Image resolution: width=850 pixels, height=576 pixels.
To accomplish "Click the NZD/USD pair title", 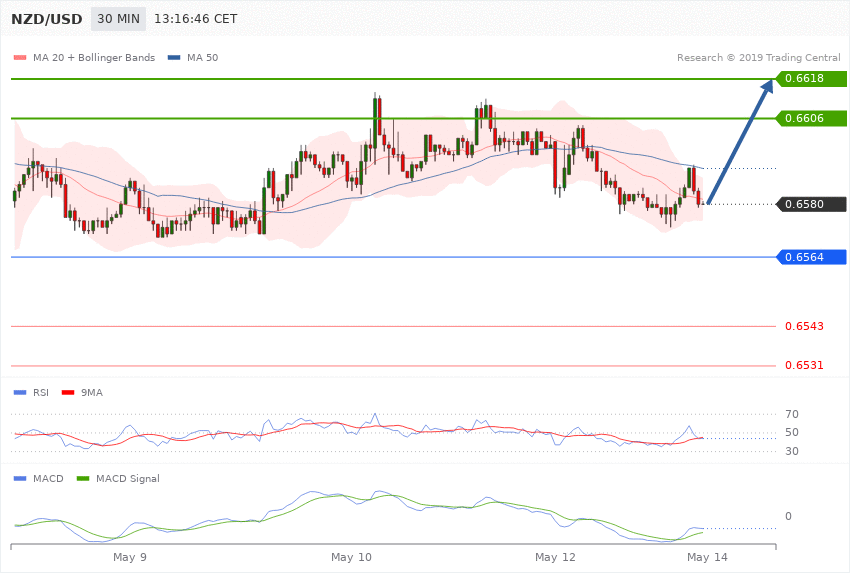I will (x=47, y=19).
